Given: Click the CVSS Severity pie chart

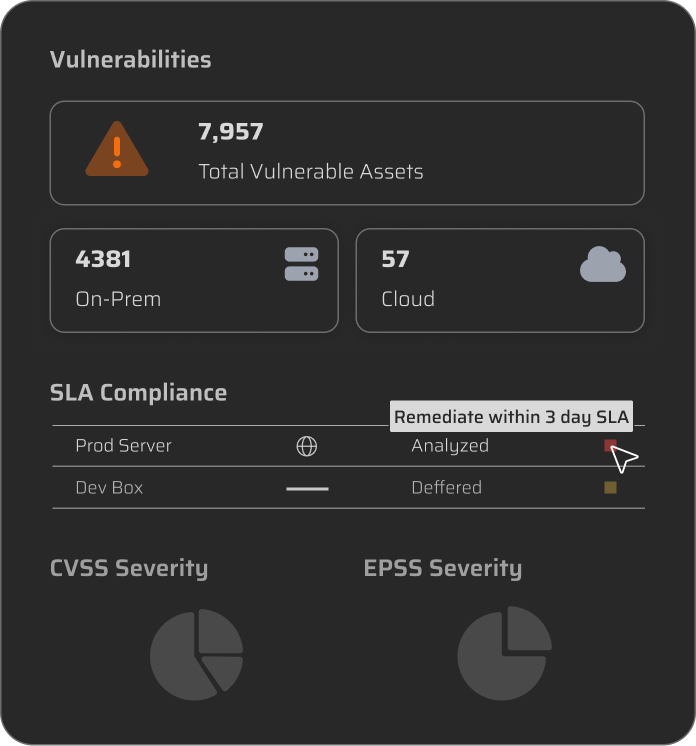Looking at the screenshot, I should click(197, 653).
